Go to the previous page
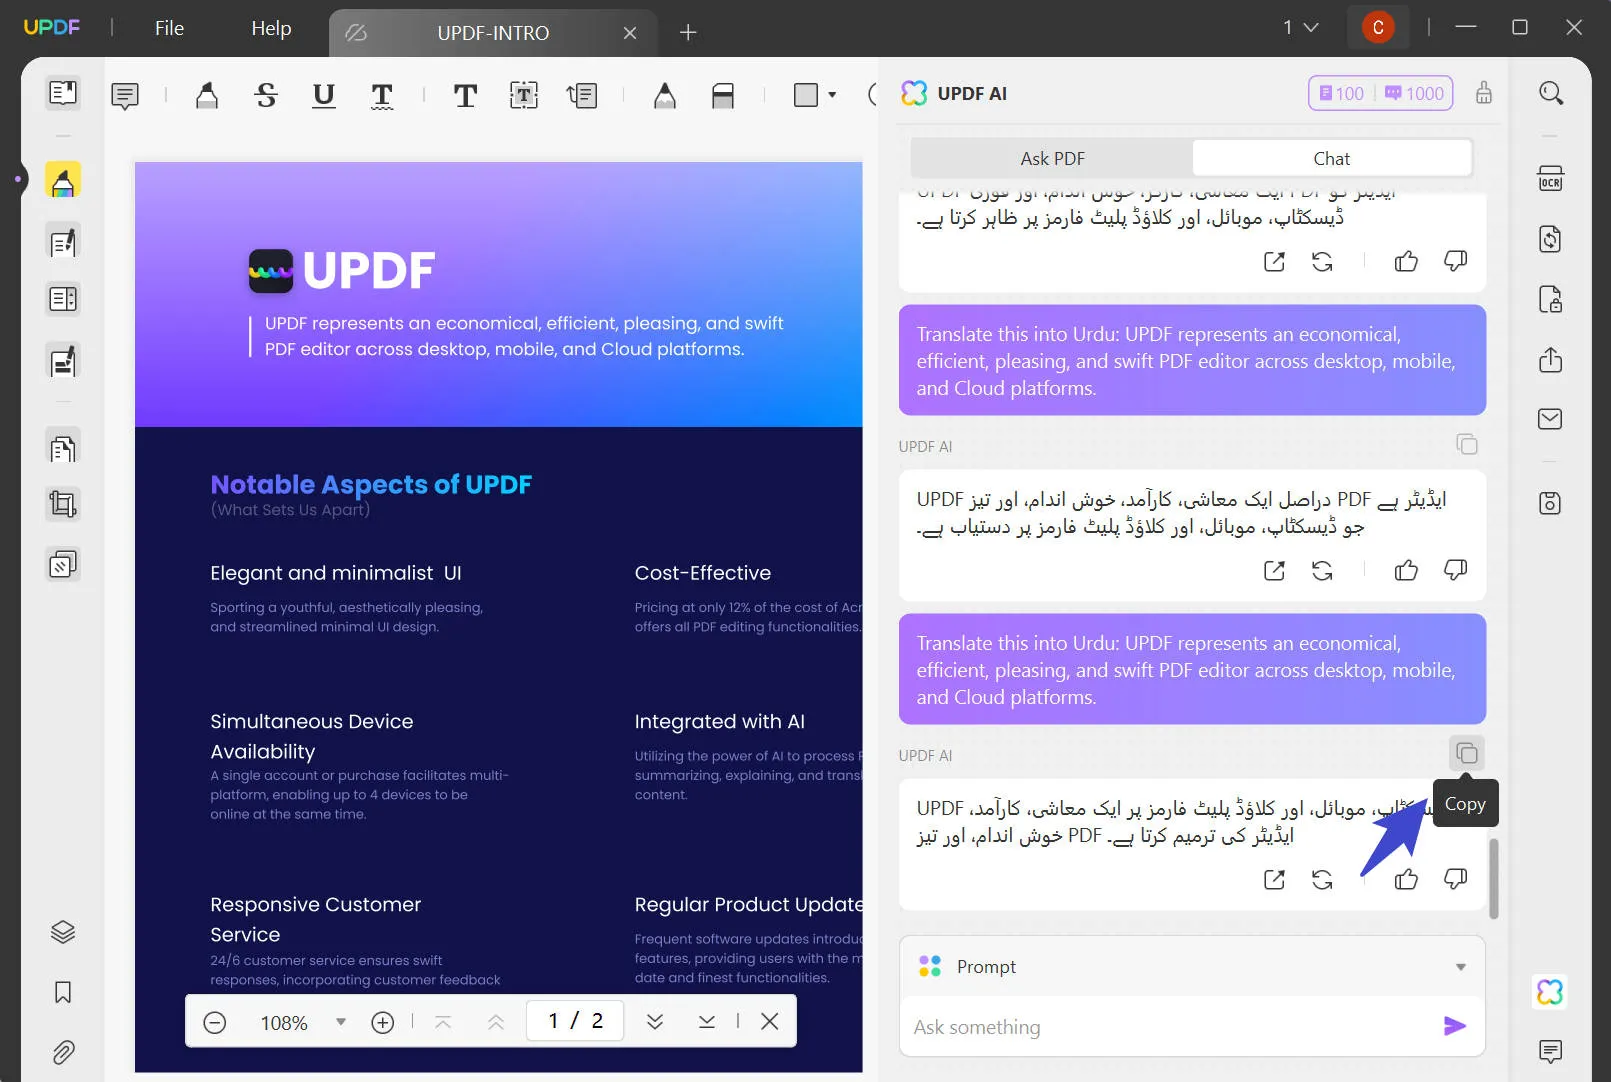Viewport: 1611px width, 1082px height. 495,1021
